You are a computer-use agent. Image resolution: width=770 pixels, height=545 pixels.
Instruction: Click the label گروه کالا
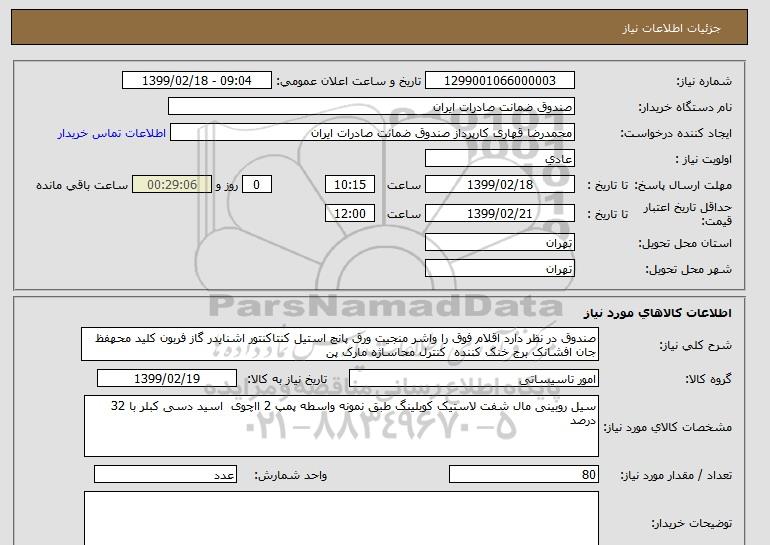709,379
